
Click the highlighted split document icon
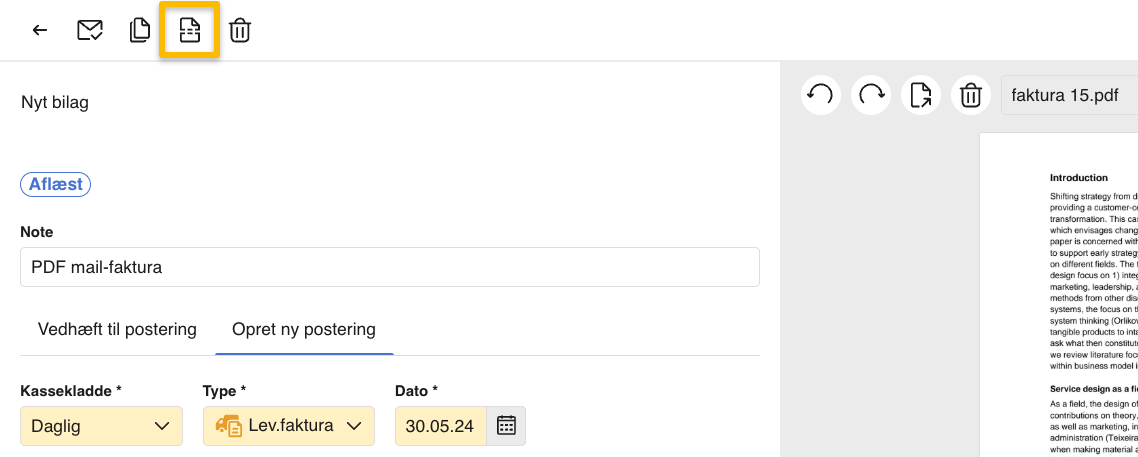189,30
